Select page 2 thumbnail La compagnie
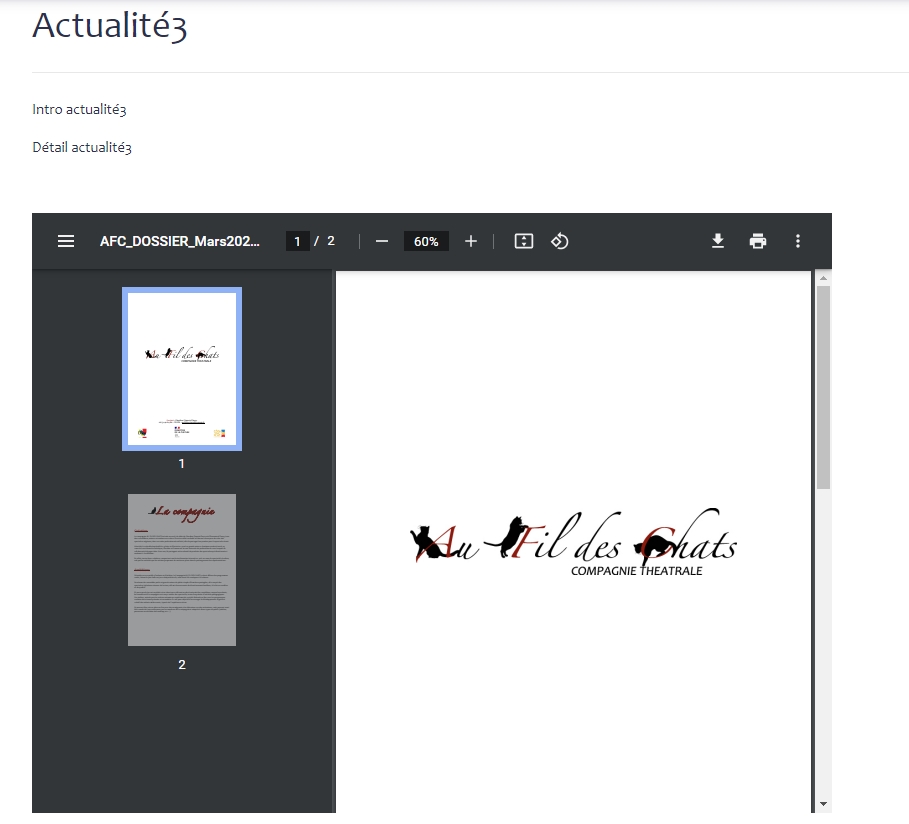 (182, 570)
